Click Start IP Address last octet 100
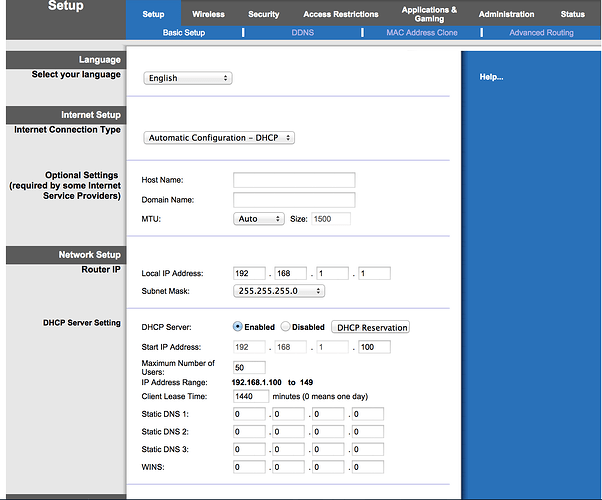Image resolution: width=602 pixels, height=500 pixels. [x=374, y=347]
